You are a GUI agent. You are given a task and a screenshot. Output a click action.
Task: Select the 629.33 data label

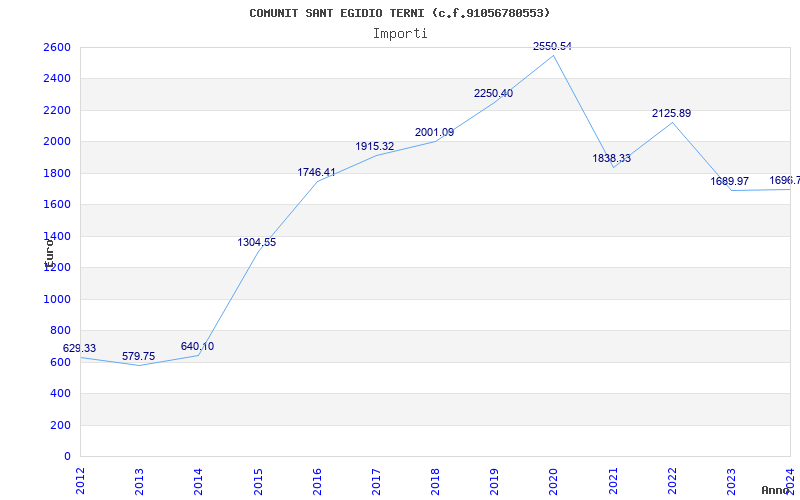pyautogui.click(x=79, y=348)
